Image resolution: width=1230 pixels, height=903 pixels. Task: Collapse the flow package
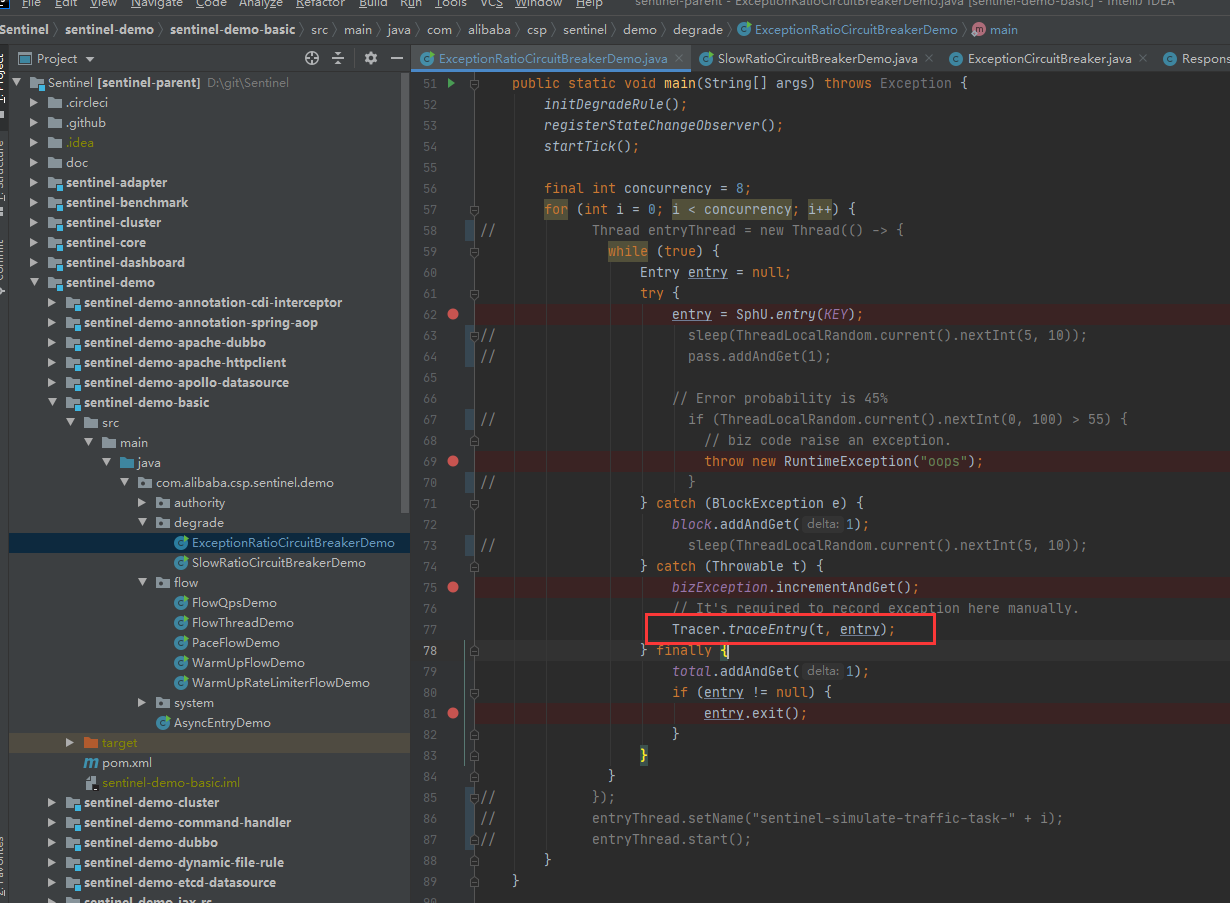click(143, 582)
